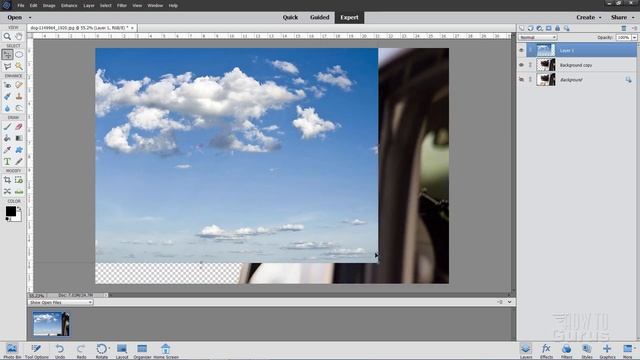Toggle lock all pixels on layer

[558, 28]
